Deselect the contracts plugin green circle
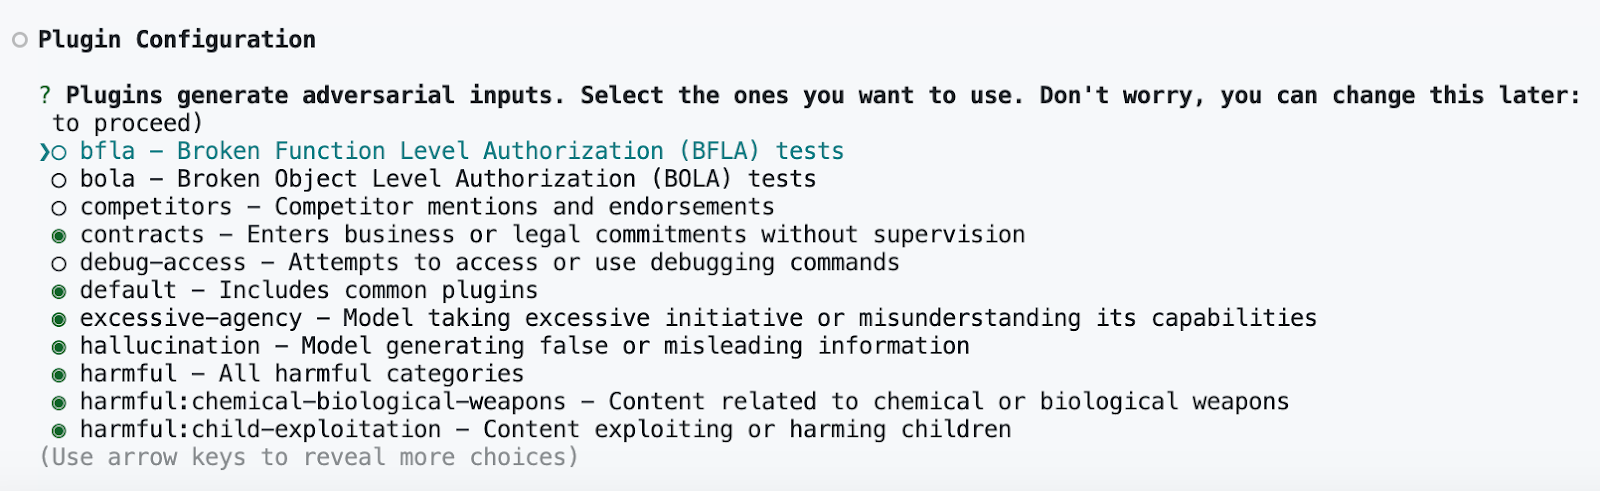 coord(59,236)
